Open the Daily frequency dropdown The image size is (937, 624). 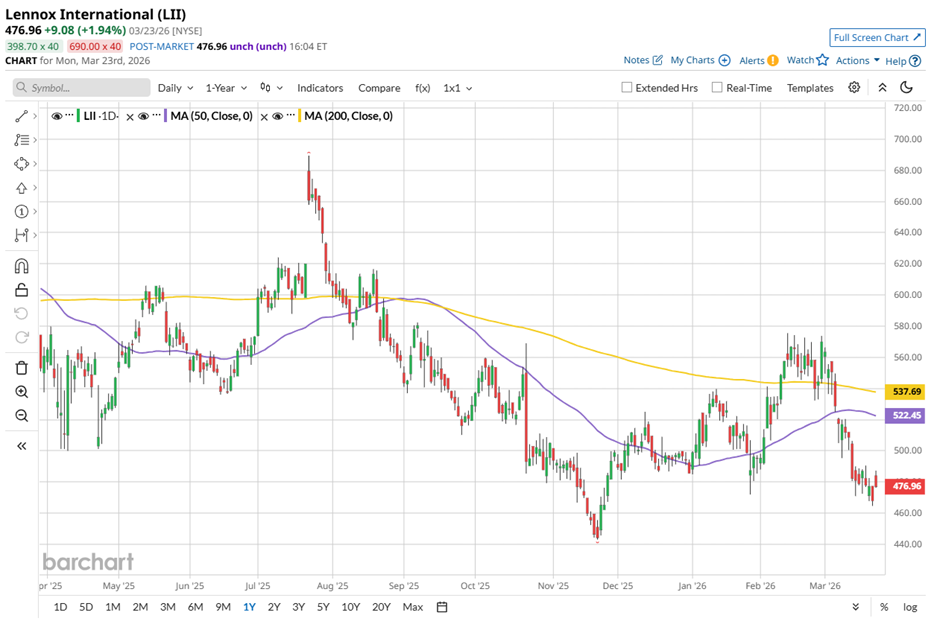tap(175, 88)
